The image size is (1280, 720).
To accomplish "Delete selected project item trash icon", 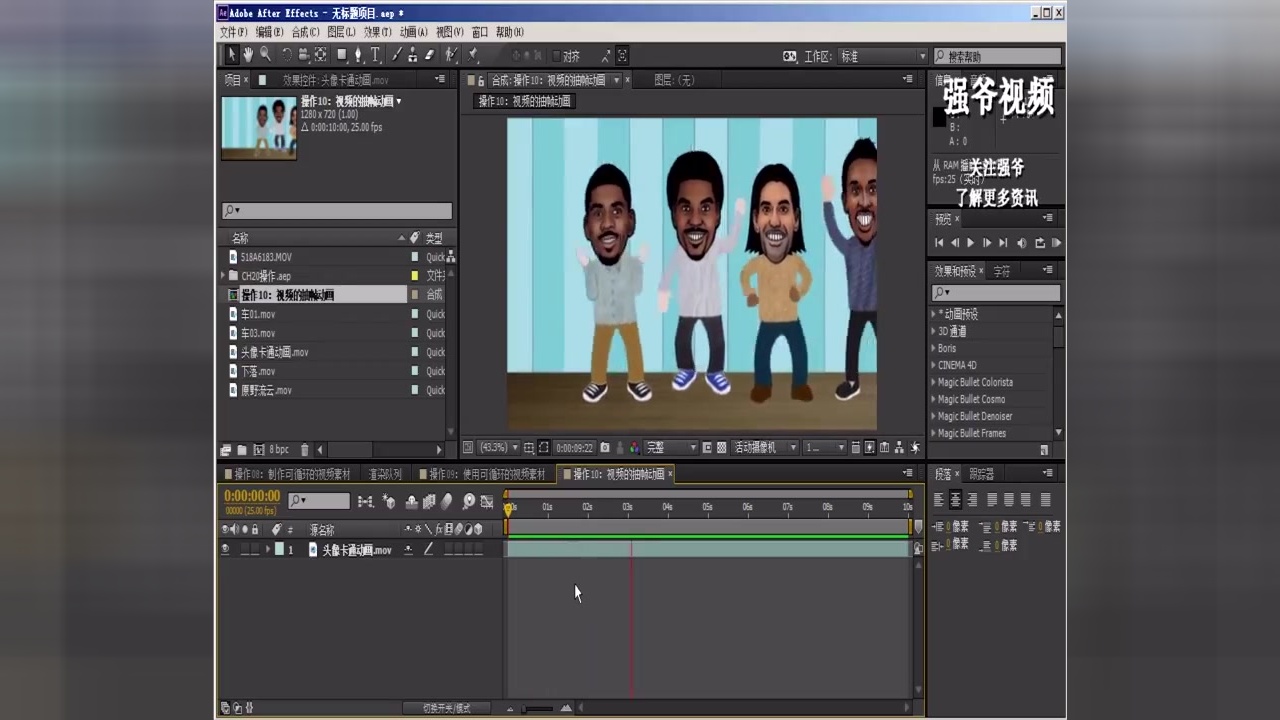I will tap(305, 450).
